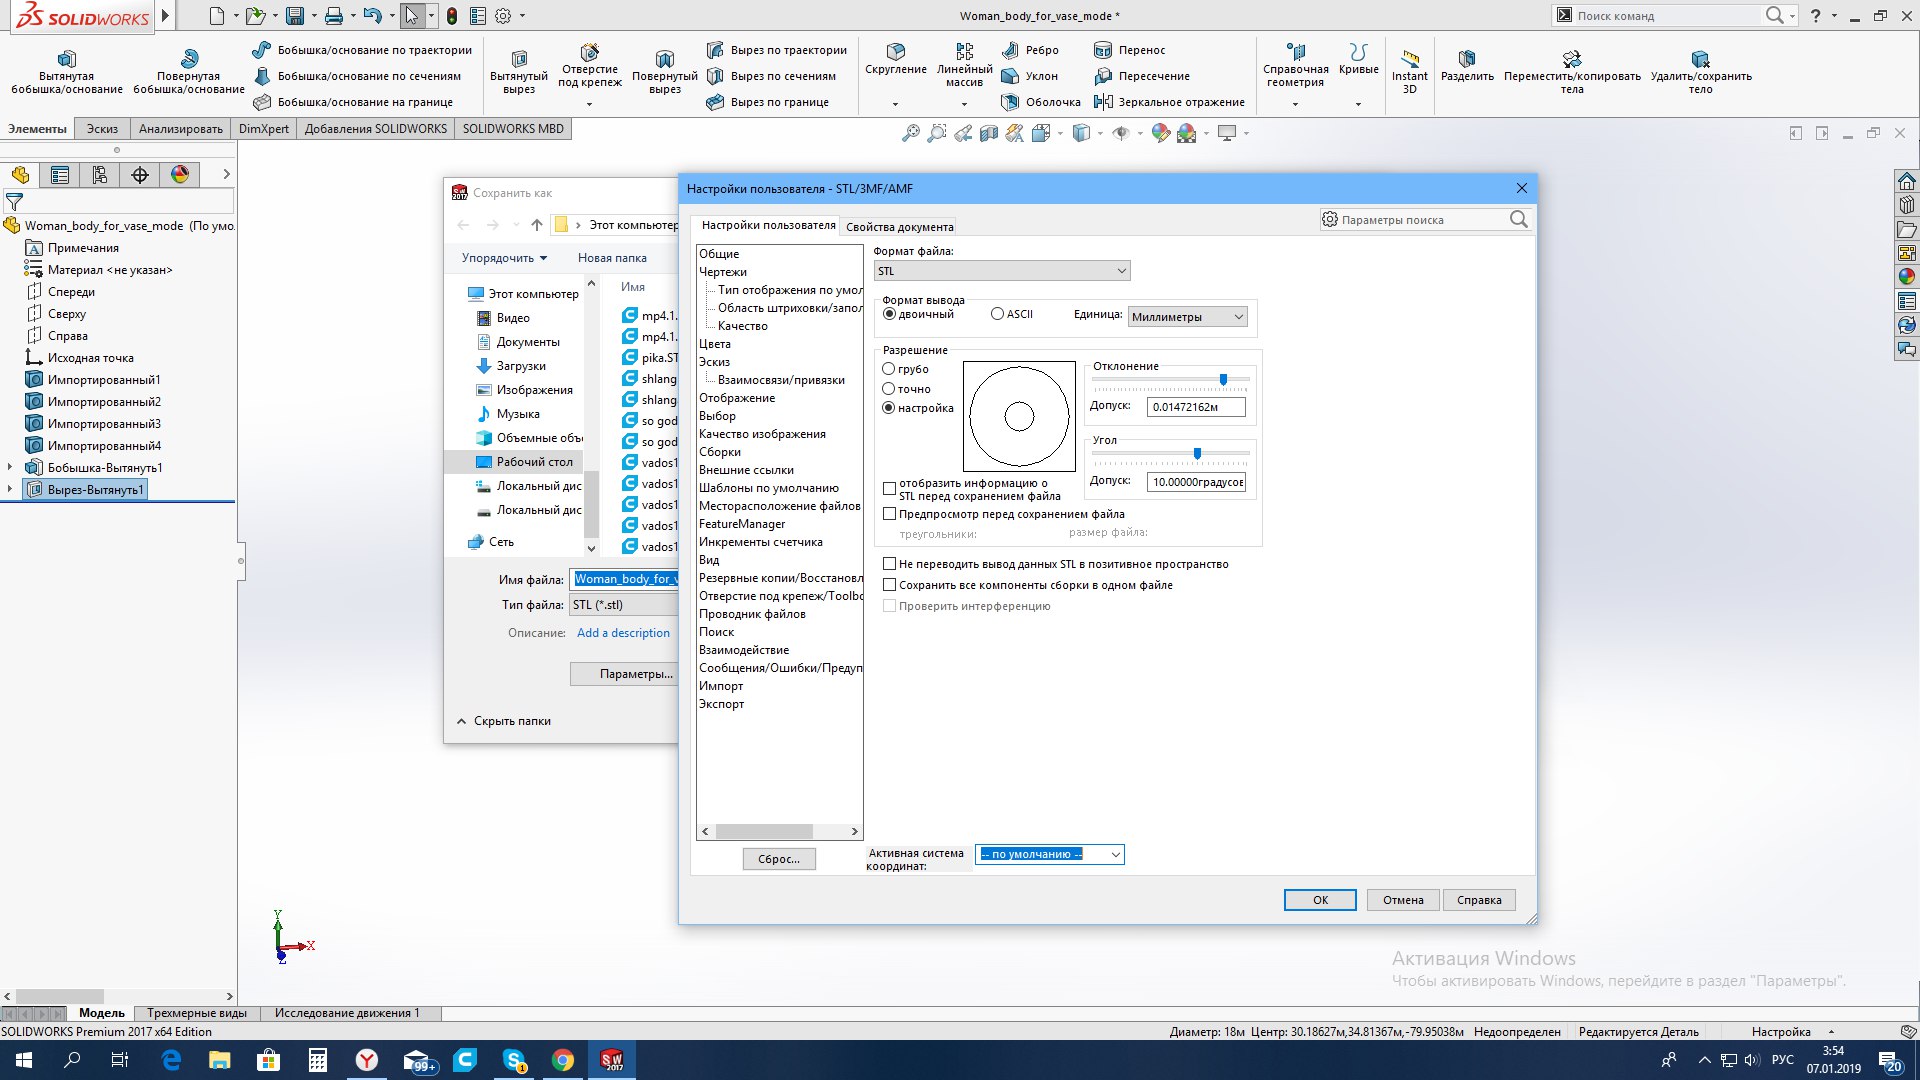The width and height of the screenshot is (1920, 1080).
Task: Expand Активная система координат dropdown
Action: [1050, 854]
